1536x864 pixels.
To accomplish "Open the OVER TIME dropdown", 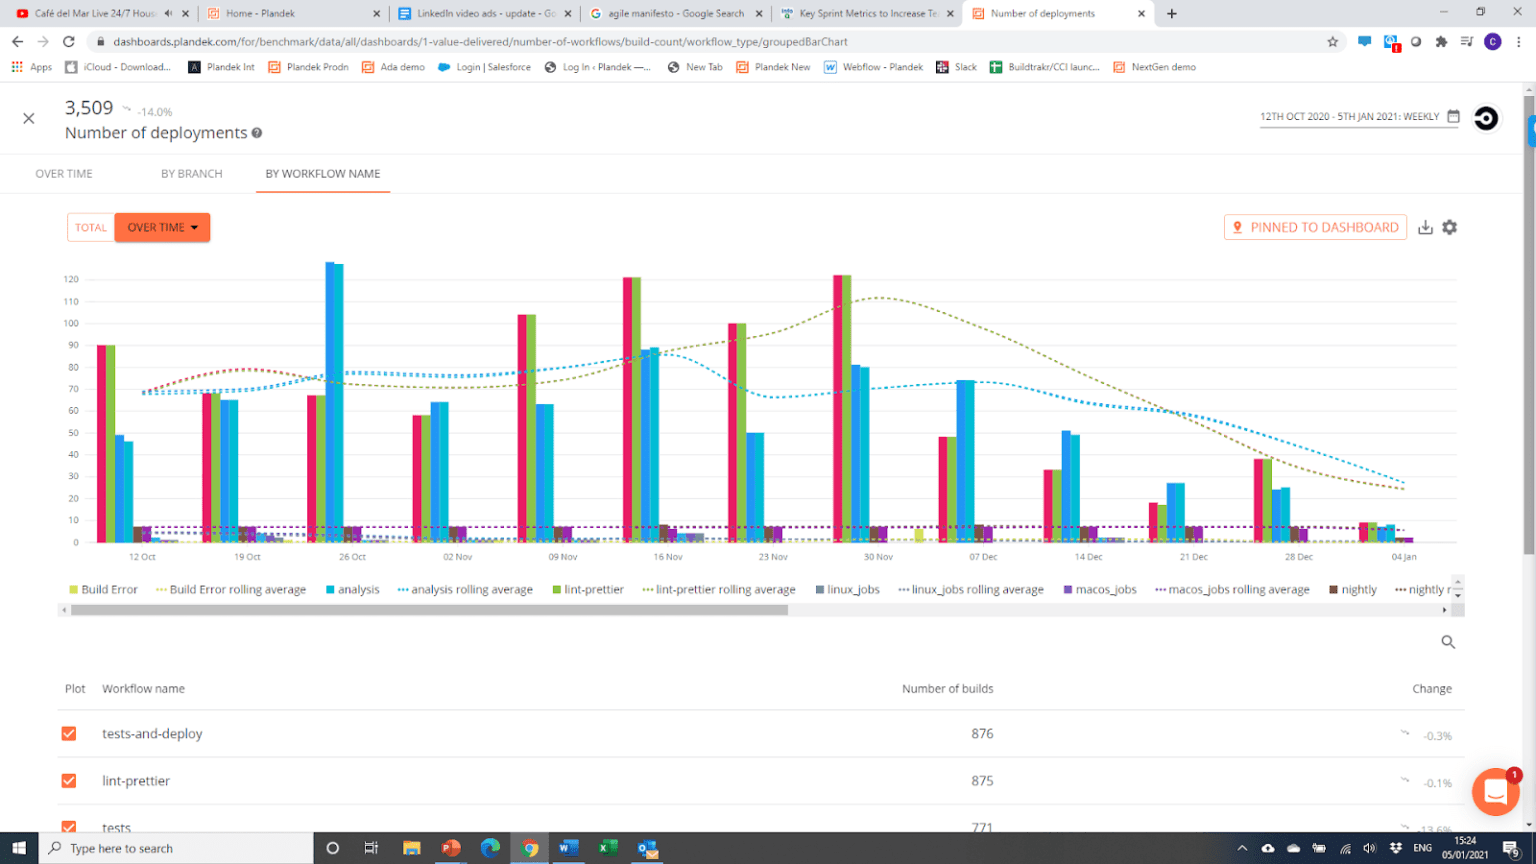I will pyautogui.click(x=162, y=227).
